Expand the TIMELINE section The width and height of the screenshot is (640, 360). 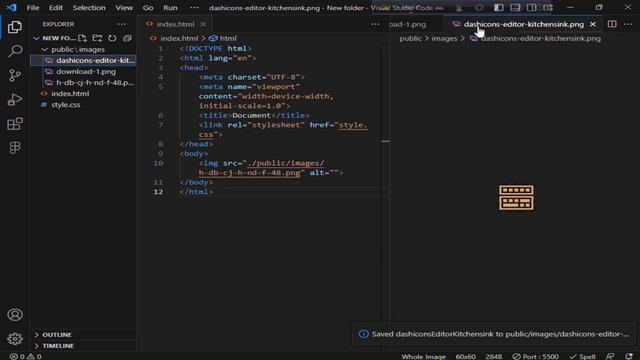(x=83, y=346)
